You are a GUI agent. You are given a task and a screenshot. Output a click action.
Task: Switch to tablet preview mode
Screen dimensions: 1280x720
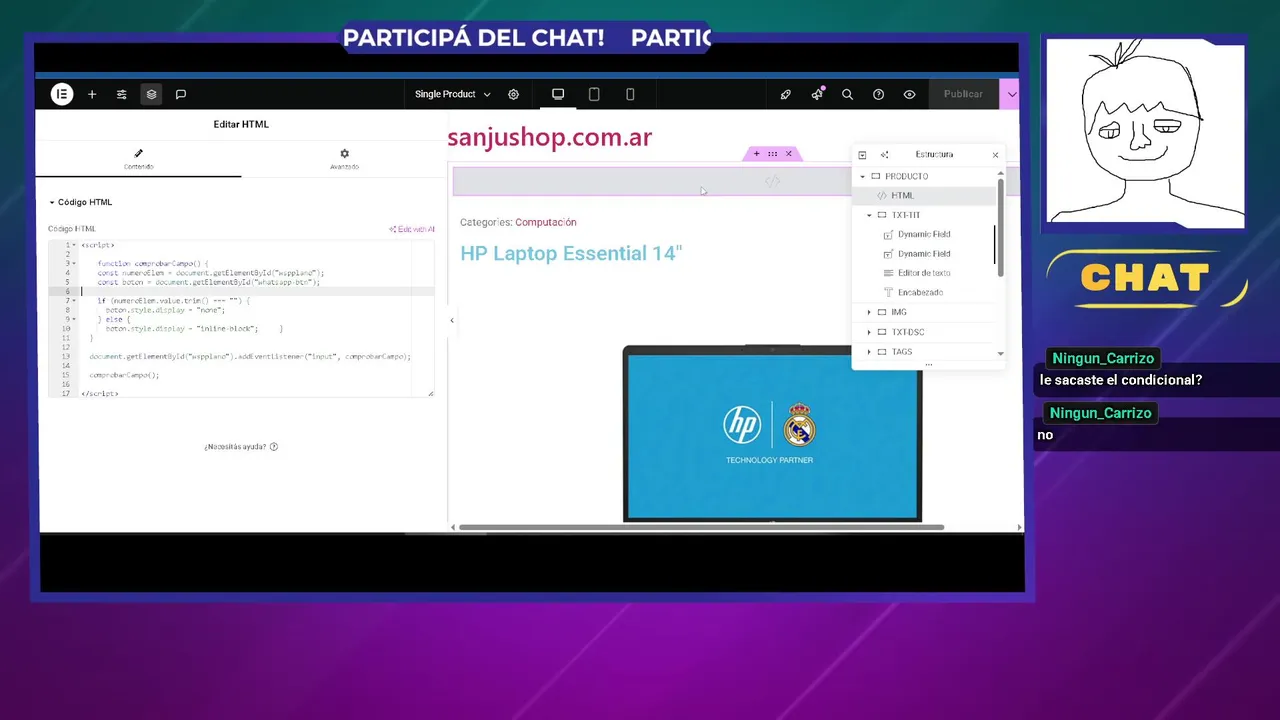point(594,94)
